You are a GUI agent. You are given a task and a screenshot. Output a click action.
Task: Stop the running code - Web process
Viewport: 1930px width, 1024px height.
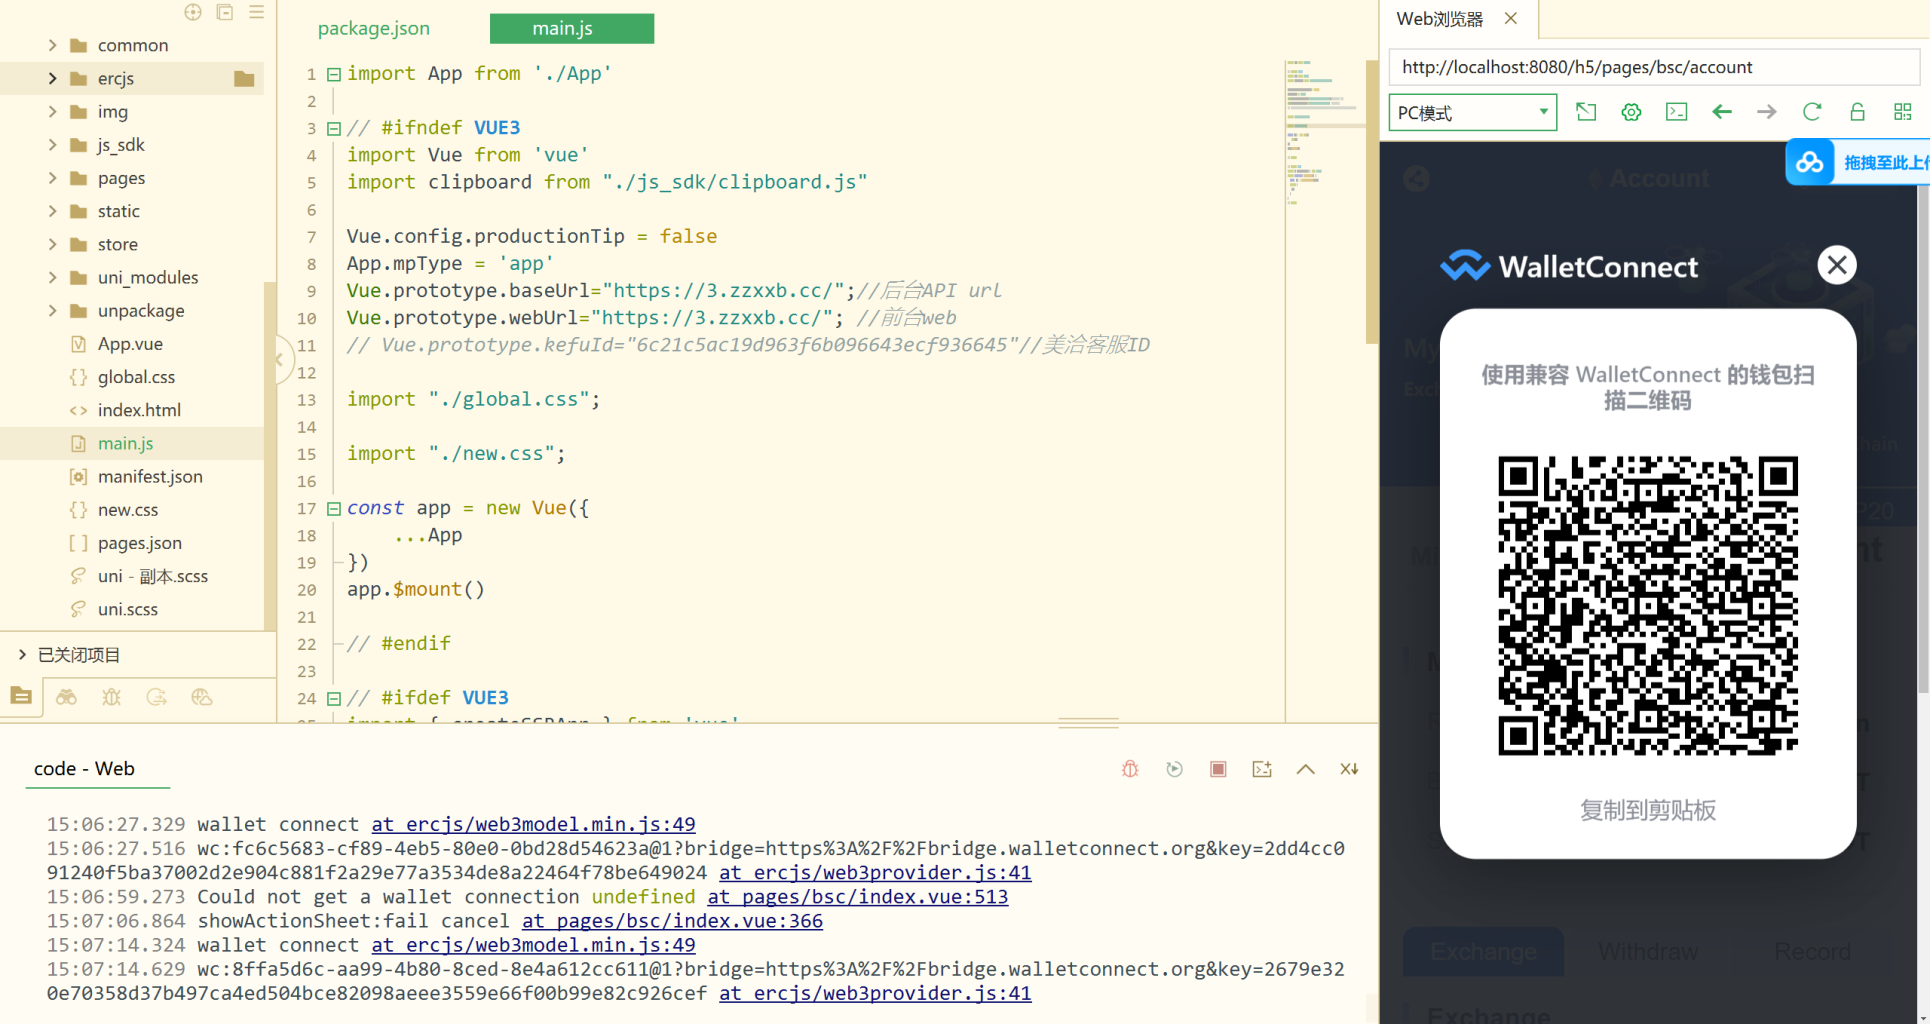pyautogui.click(x=1218, y=769)
